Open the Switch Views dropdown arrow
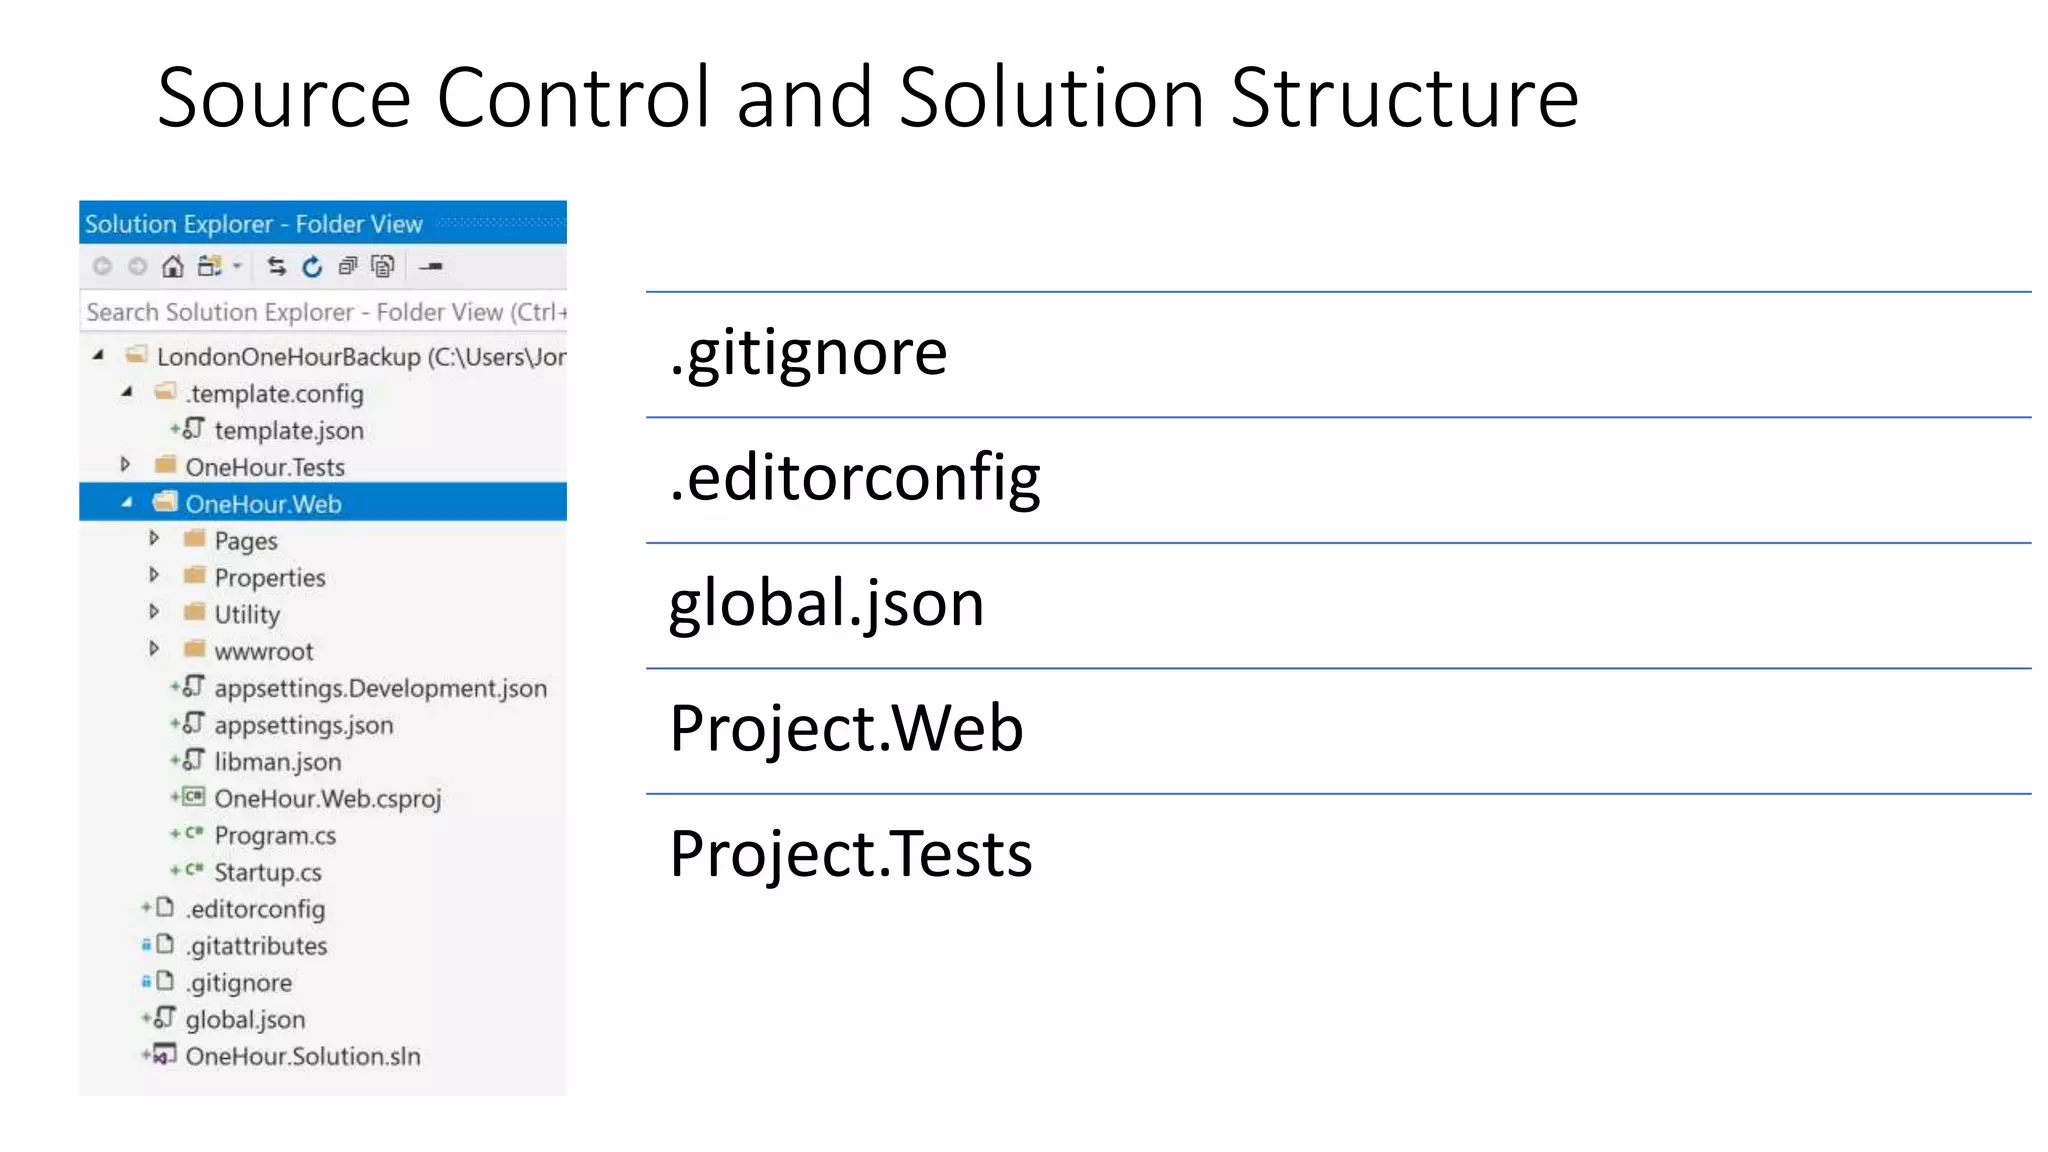The image size is (2048, 1152). pos(237,266)
